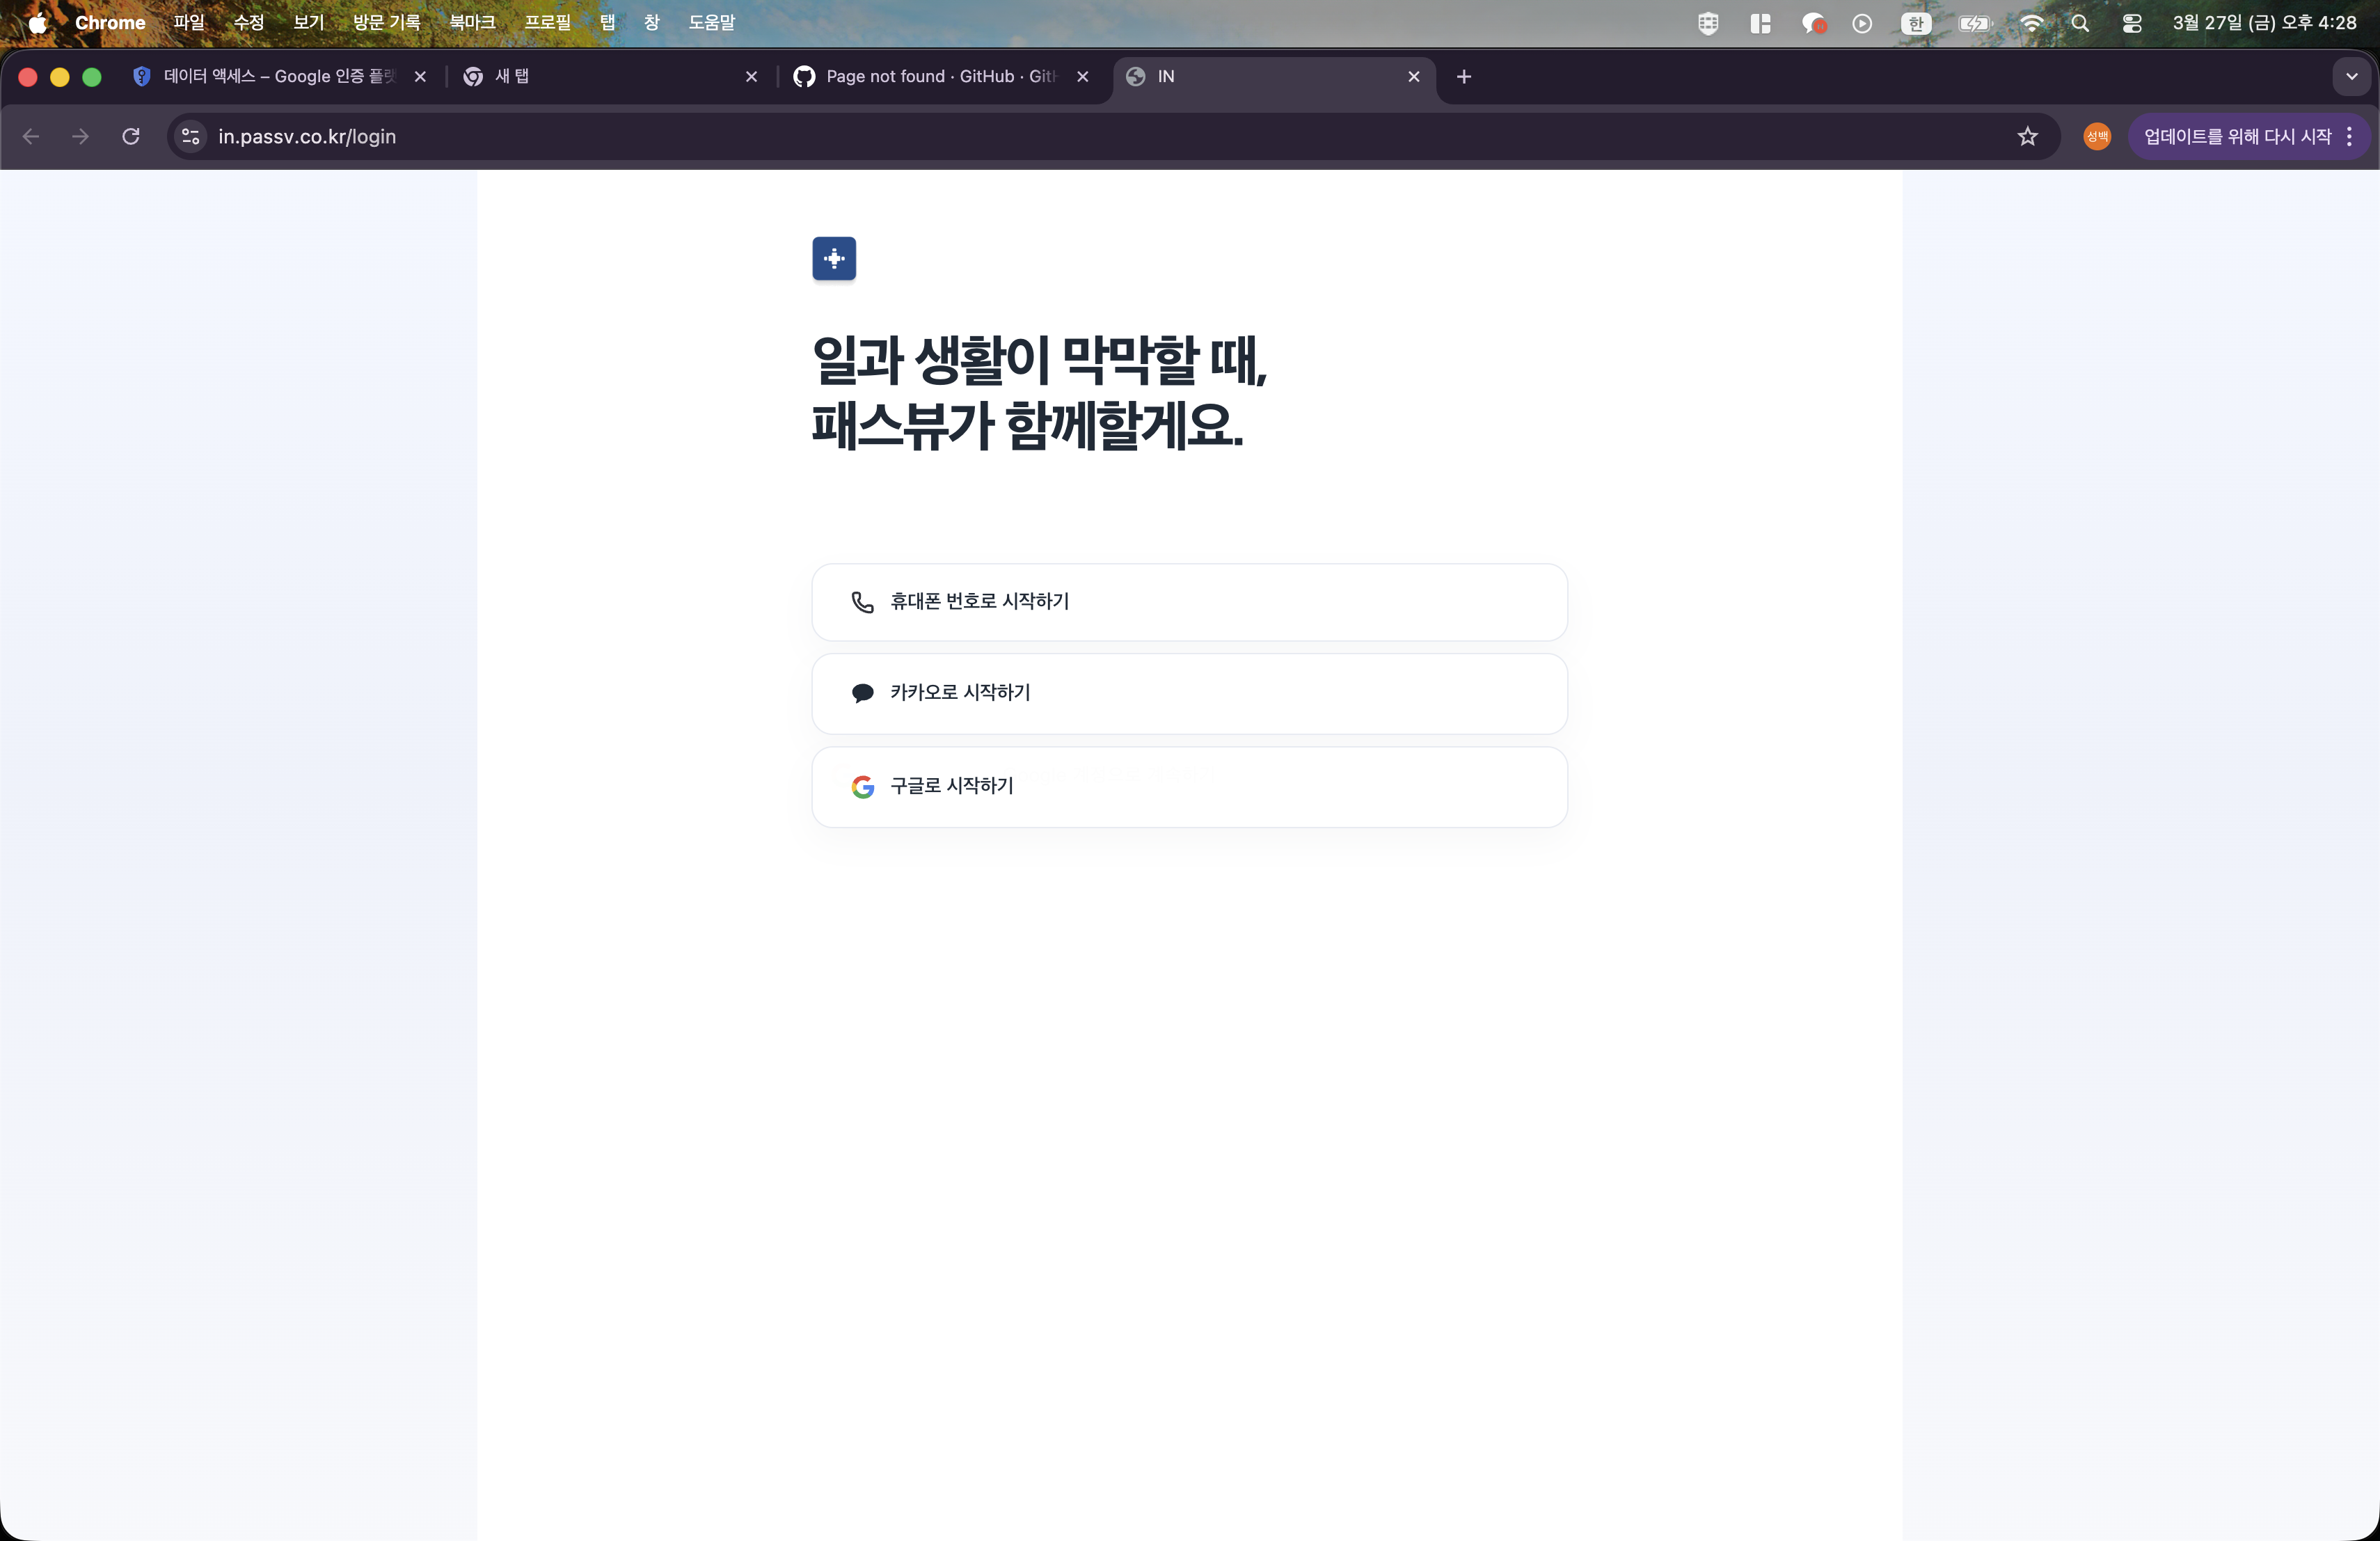
Task: Open the 방문 기록 menu
Action: point(386,22)
